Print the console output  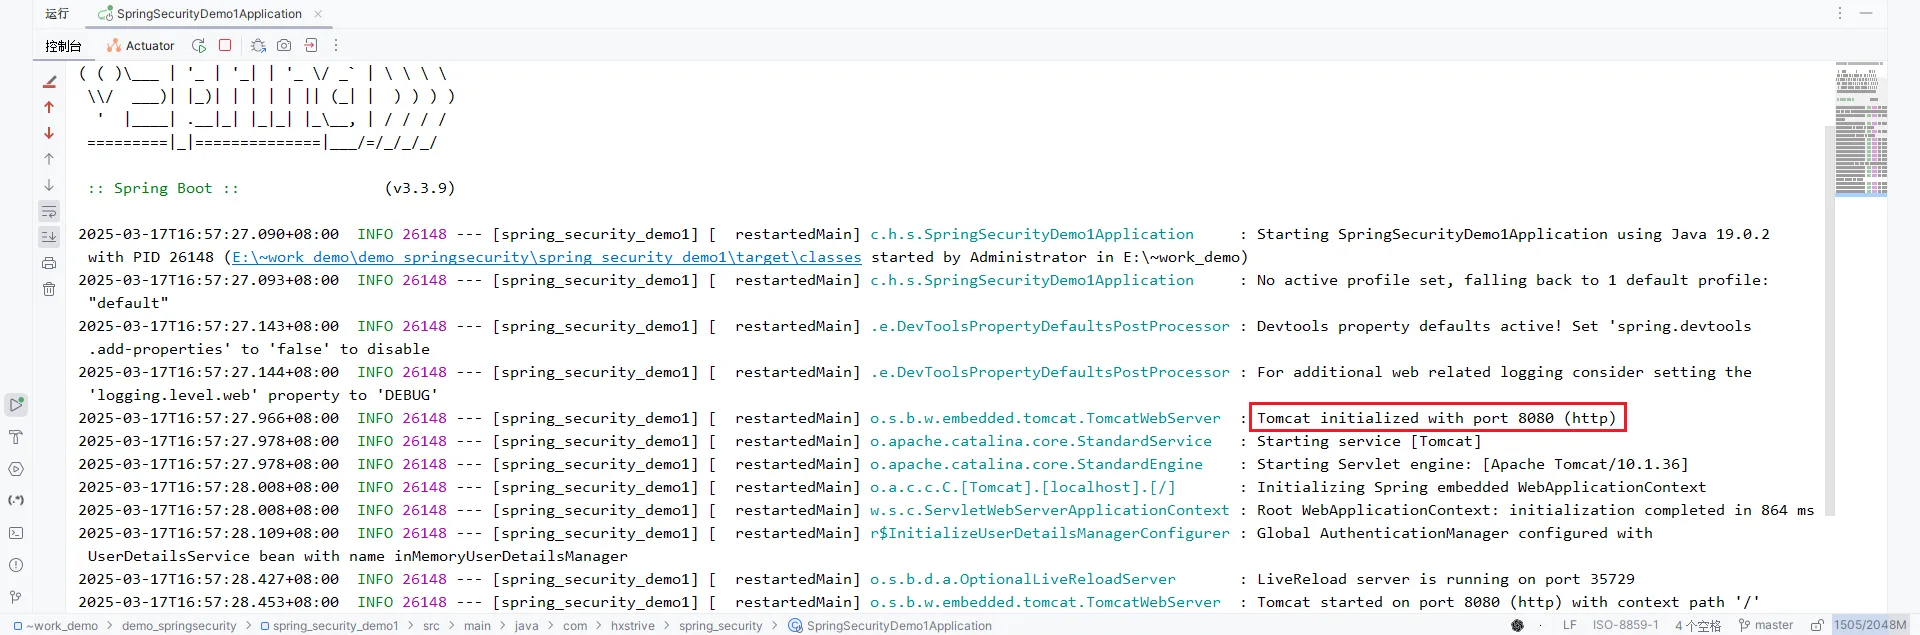pyautogui.click(x=49, y=263)
